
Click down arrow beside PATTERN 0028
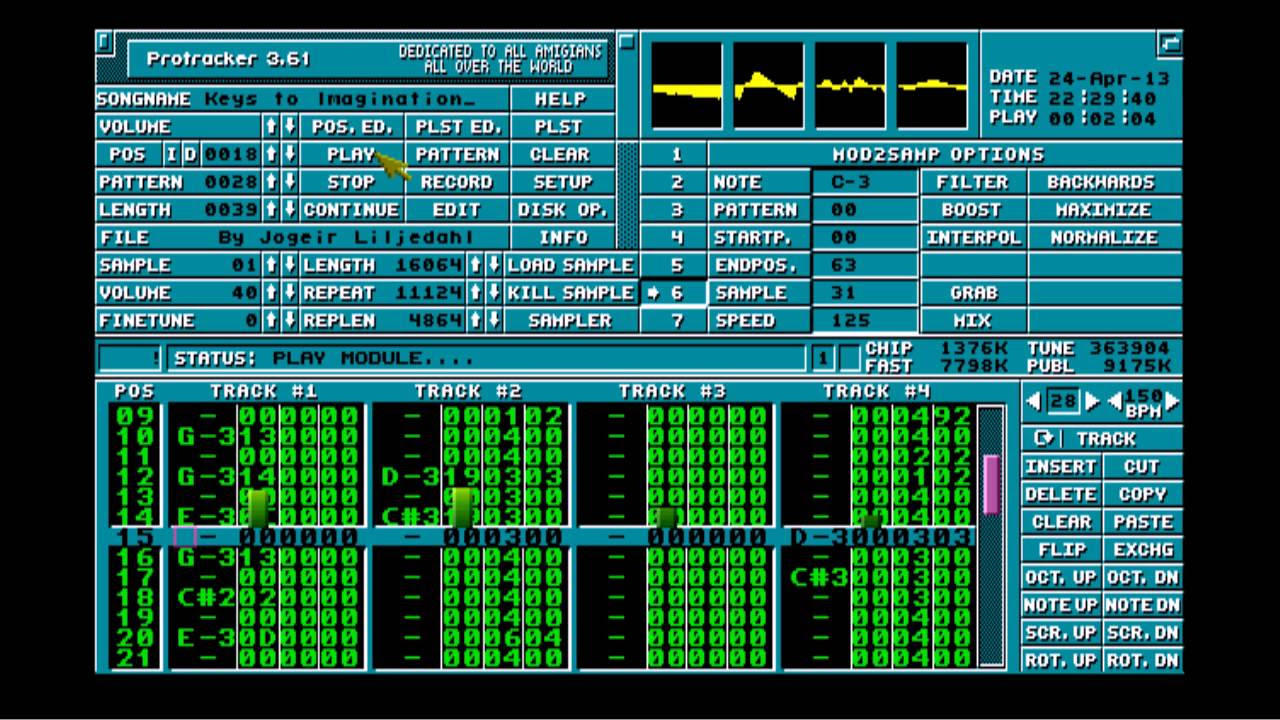pos(289,183)
